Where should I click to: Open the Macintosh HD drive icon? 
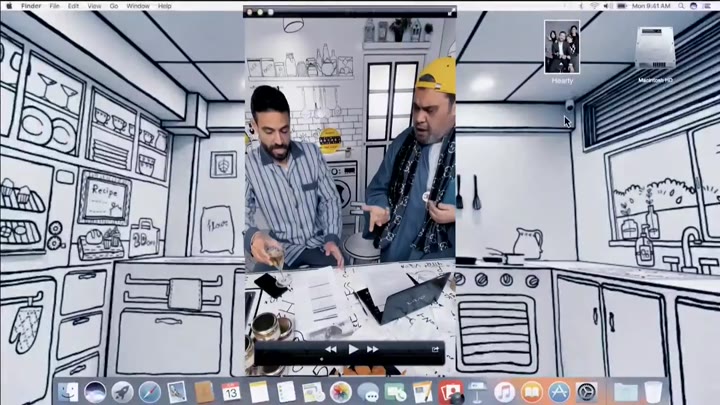[654, 48]
